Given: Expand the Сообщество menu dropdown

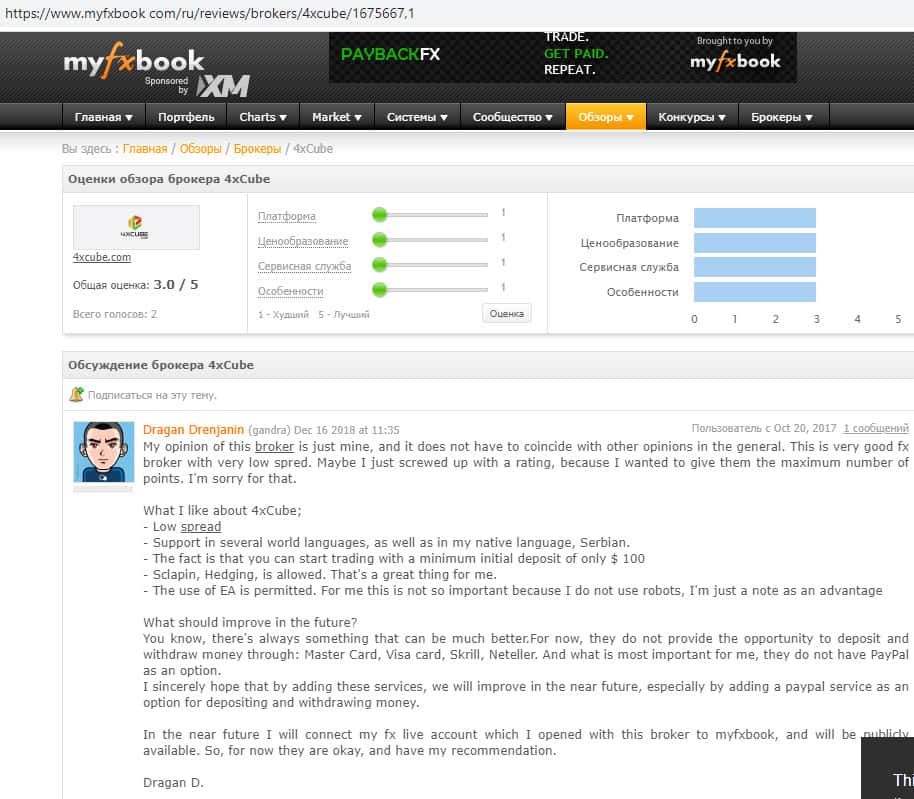Looking at the screenshot, I should 512,117.
